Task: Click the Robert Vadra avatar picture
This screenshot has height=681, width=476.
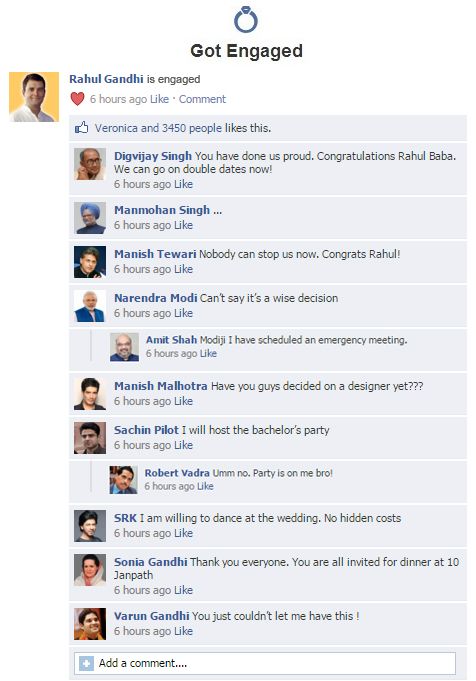Action: (x=123, y=480)
